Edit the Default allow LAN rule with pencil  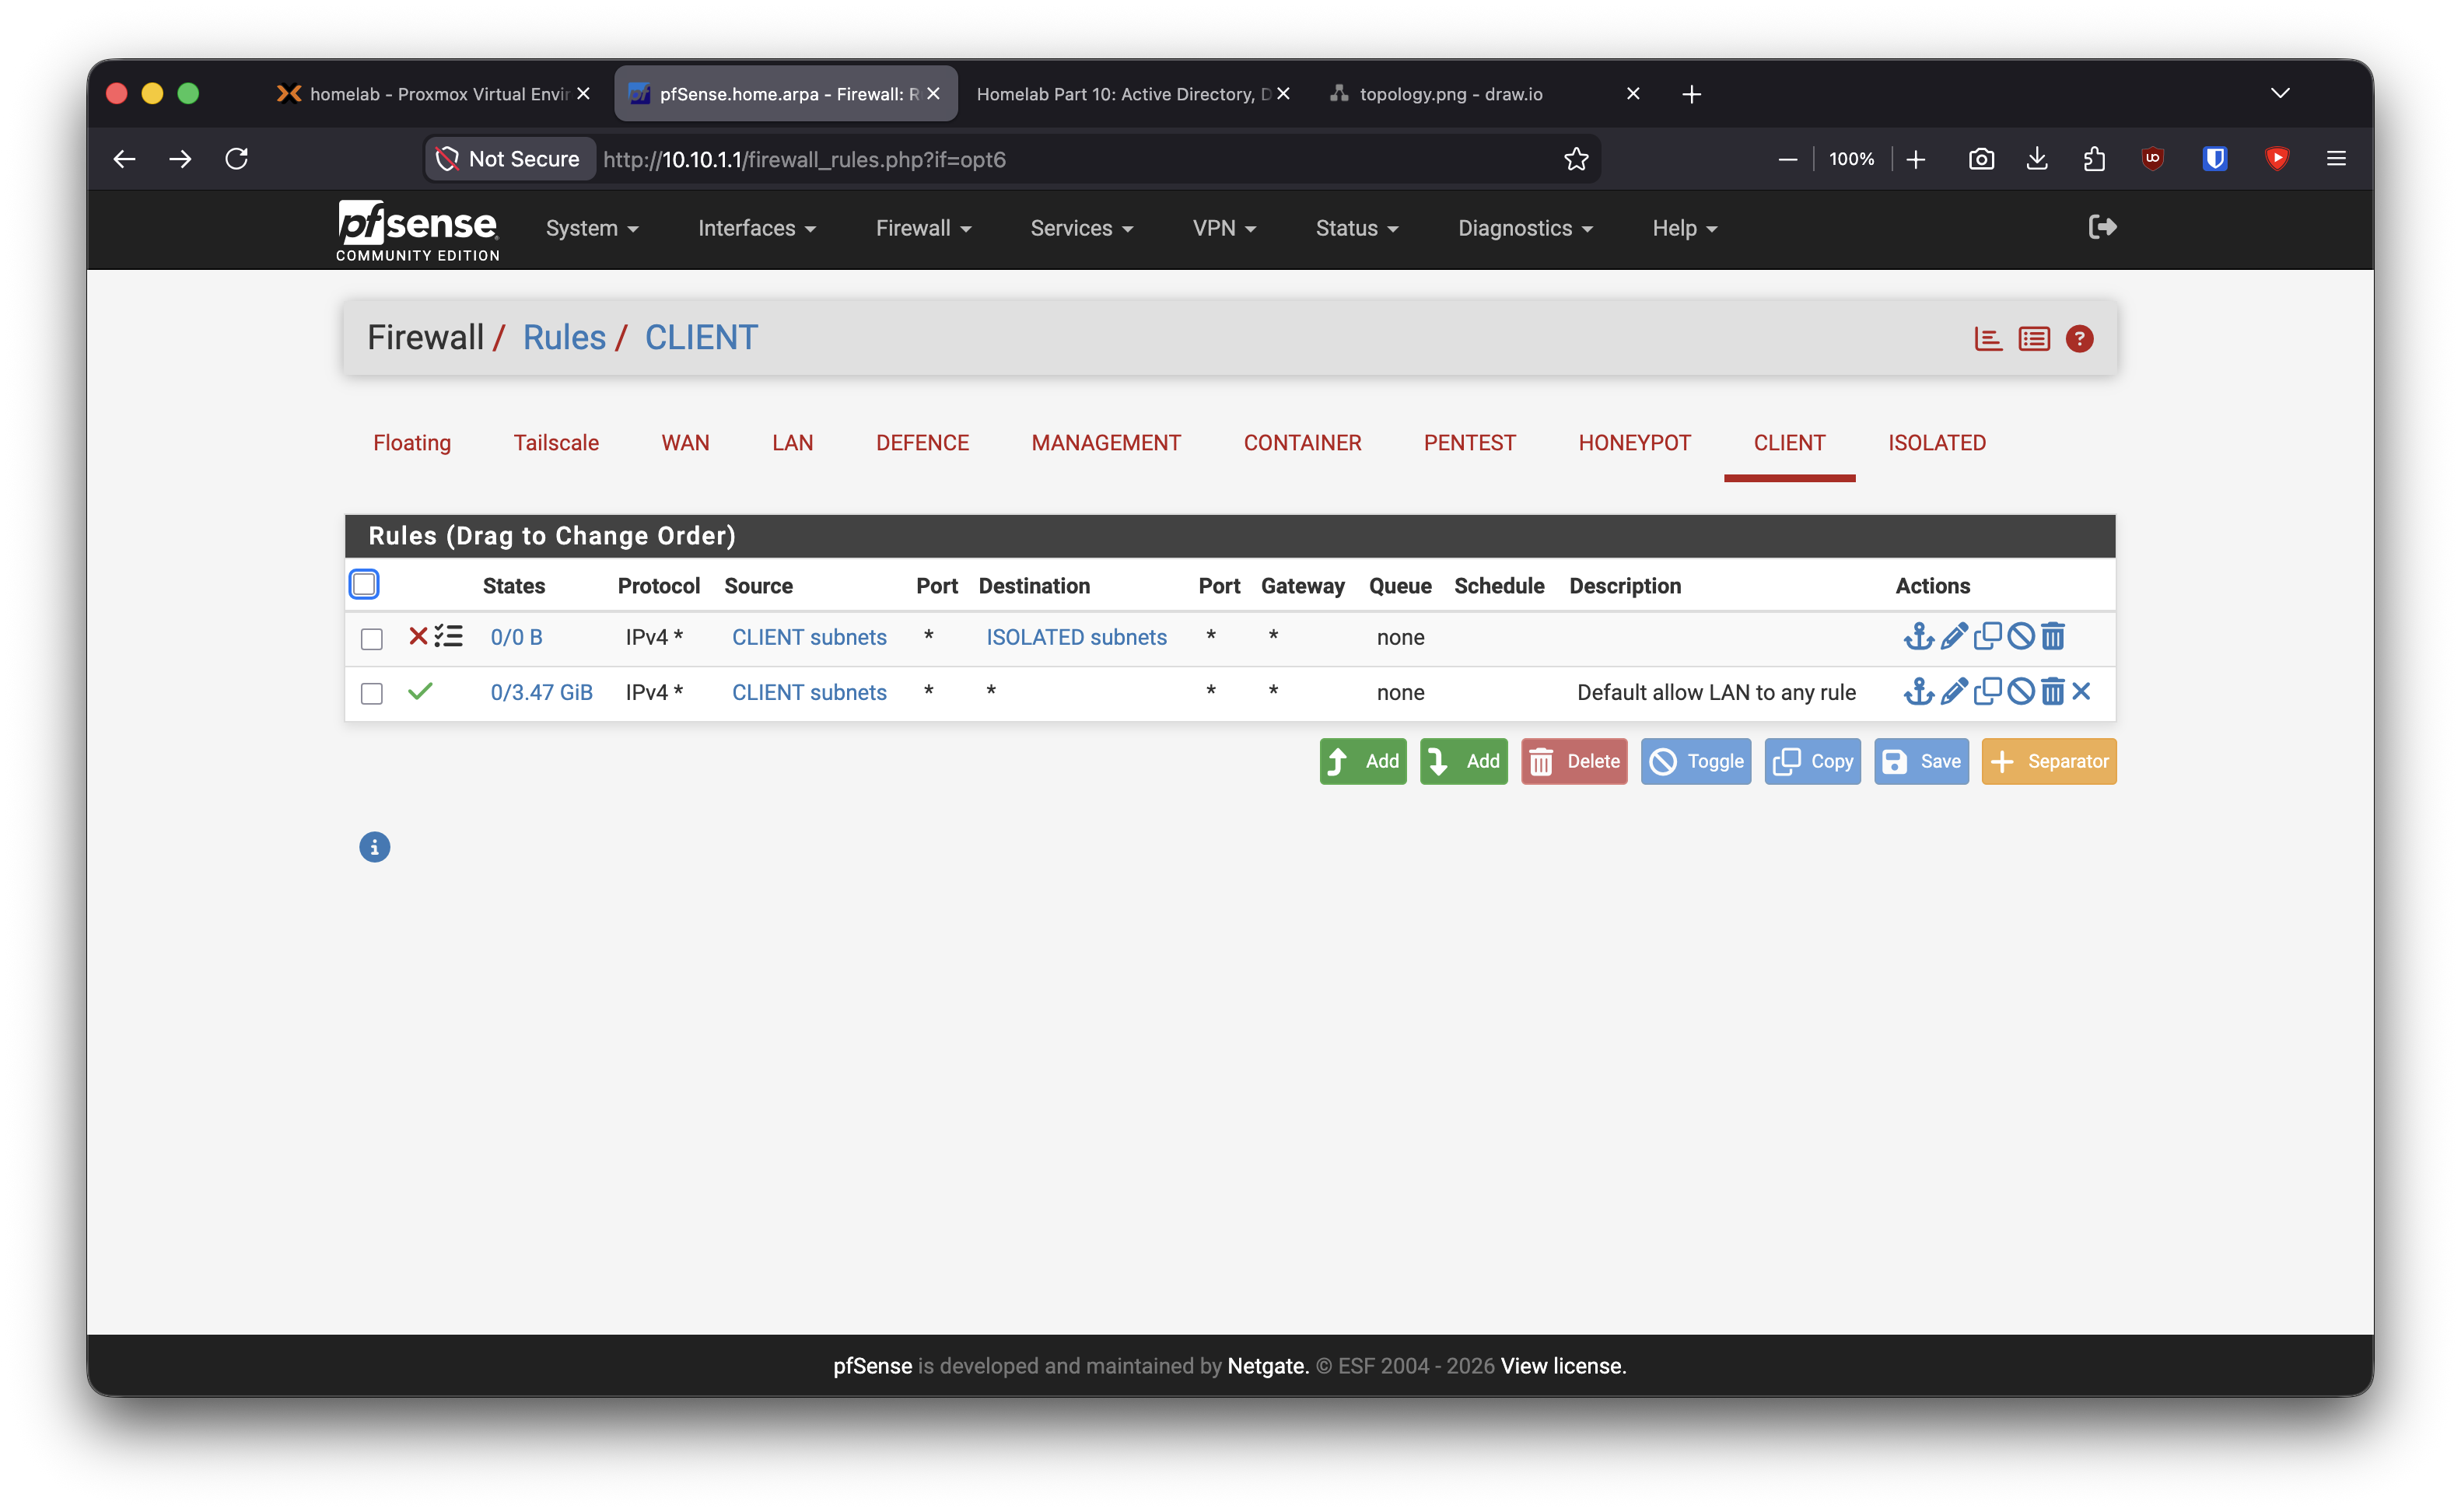(1953, 691)
